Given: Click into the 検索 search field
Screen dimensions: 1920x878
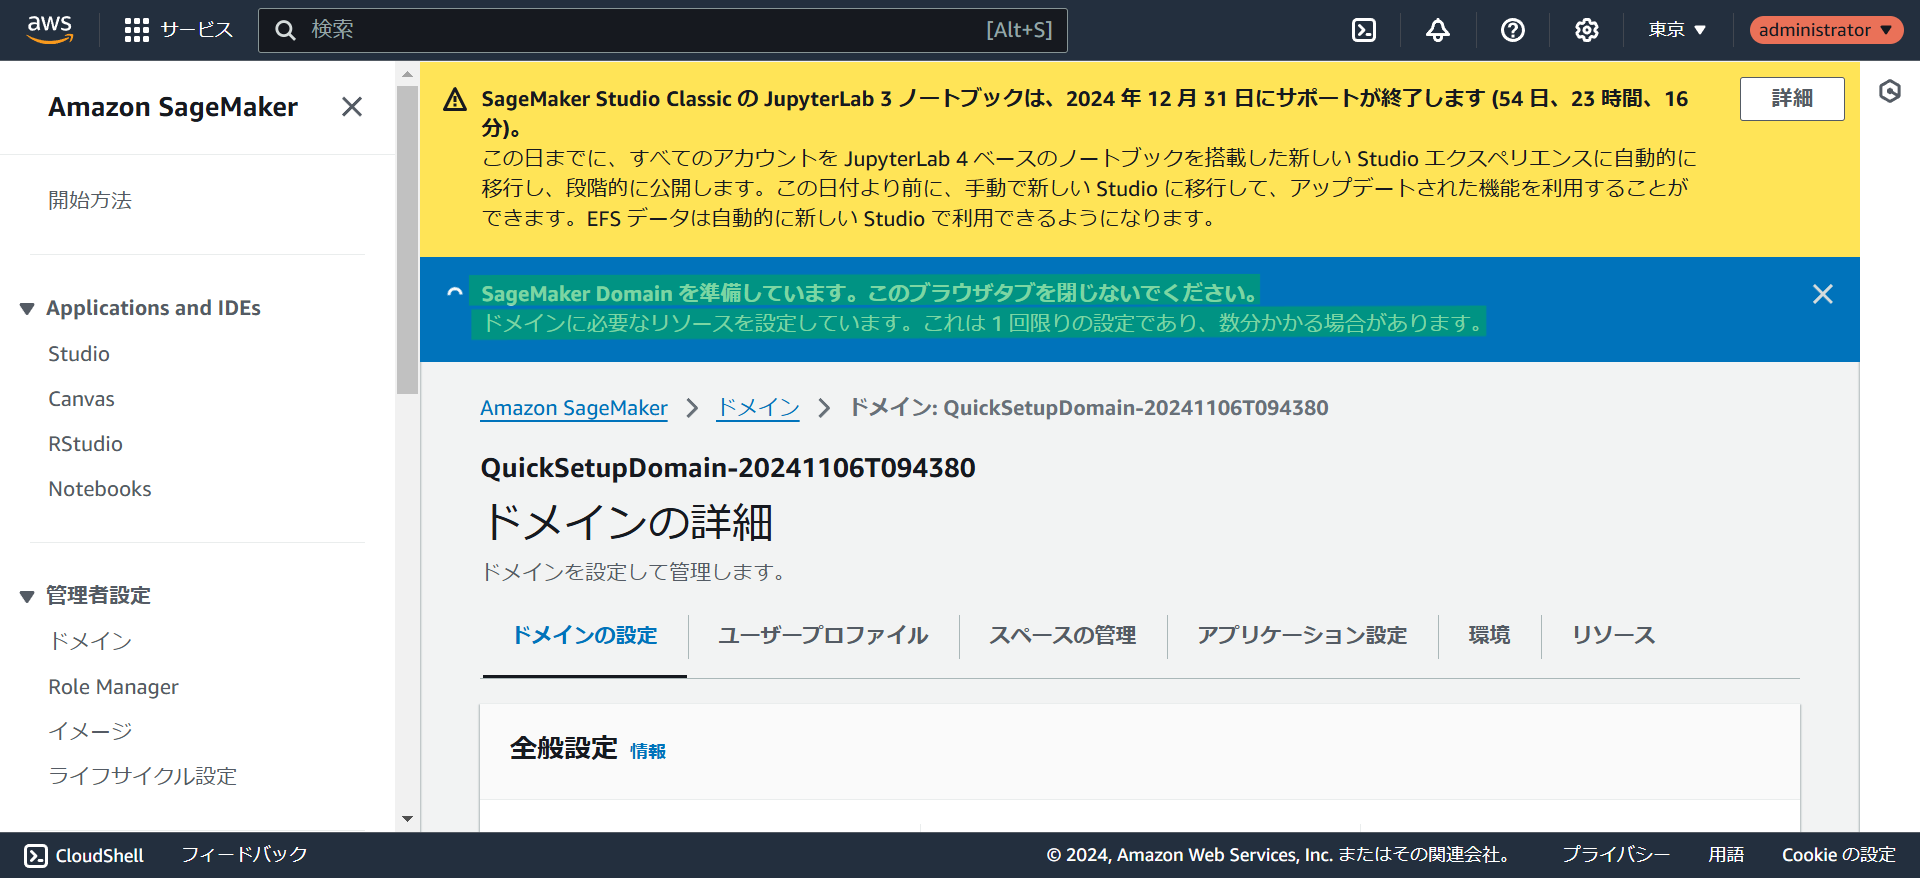Looking at the screenshot, I should click(x=640, y=30).
